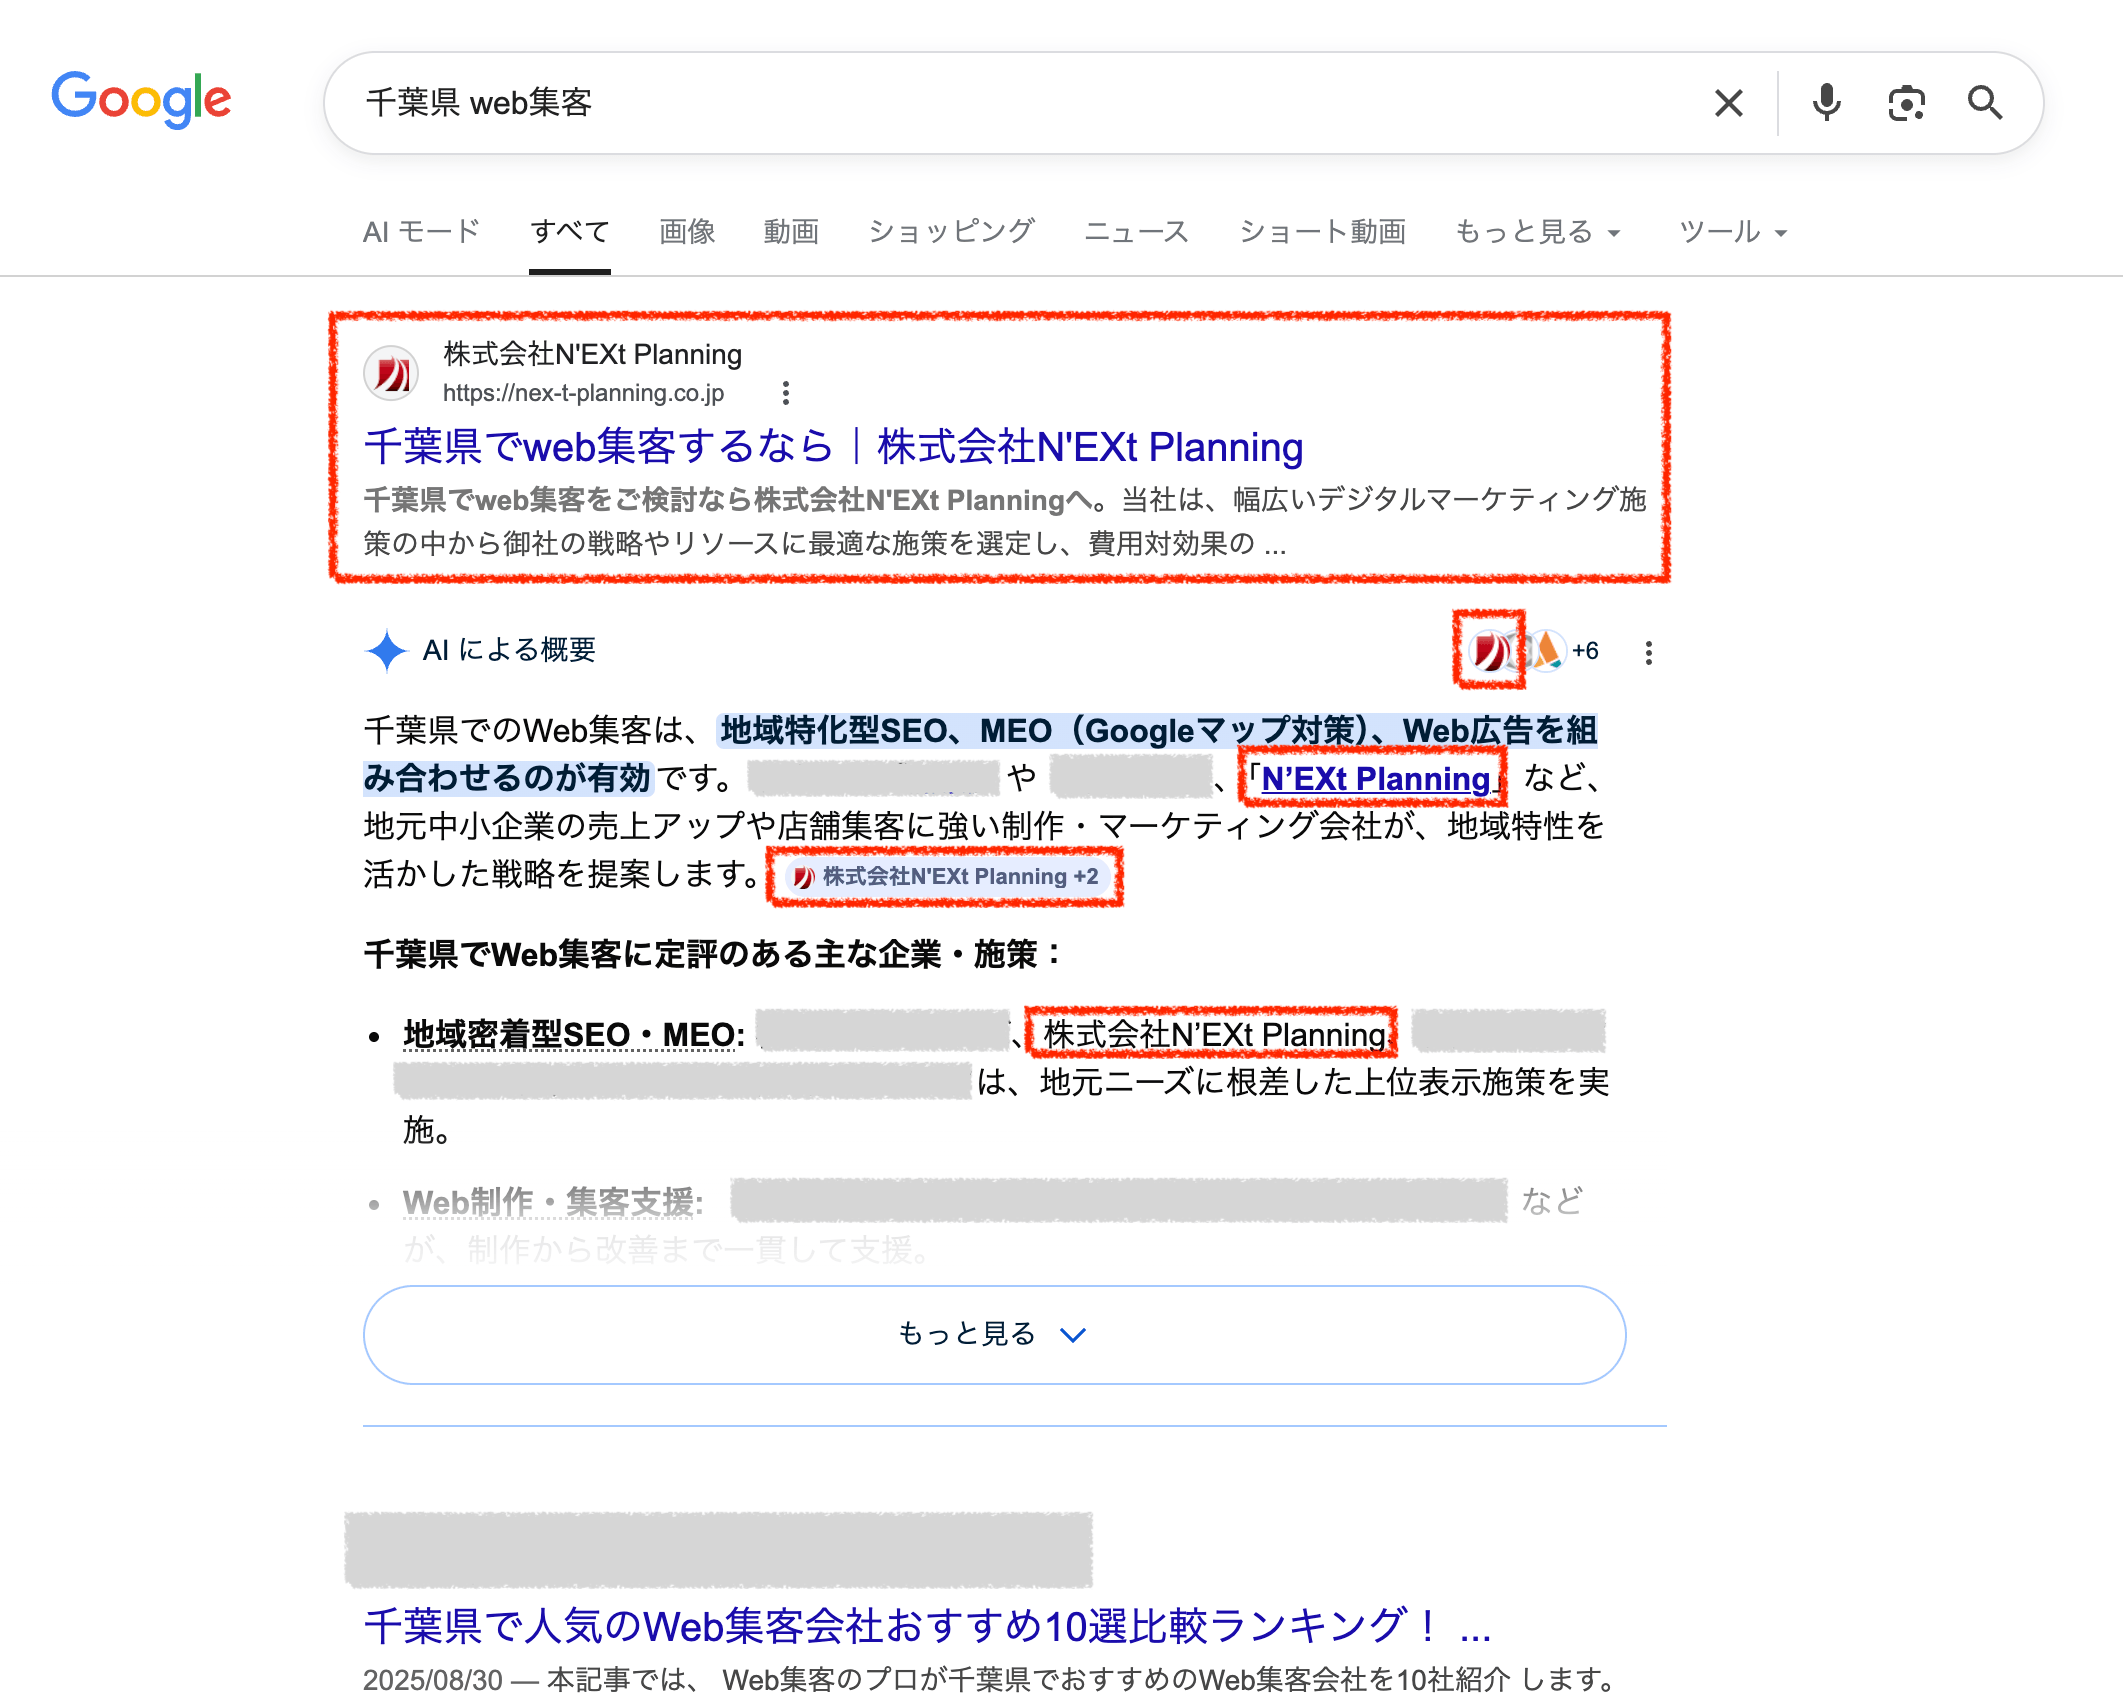Start voice search with microphone icon
The height and width of the screenshot is (1706, 2123).
coord(1826,103)
